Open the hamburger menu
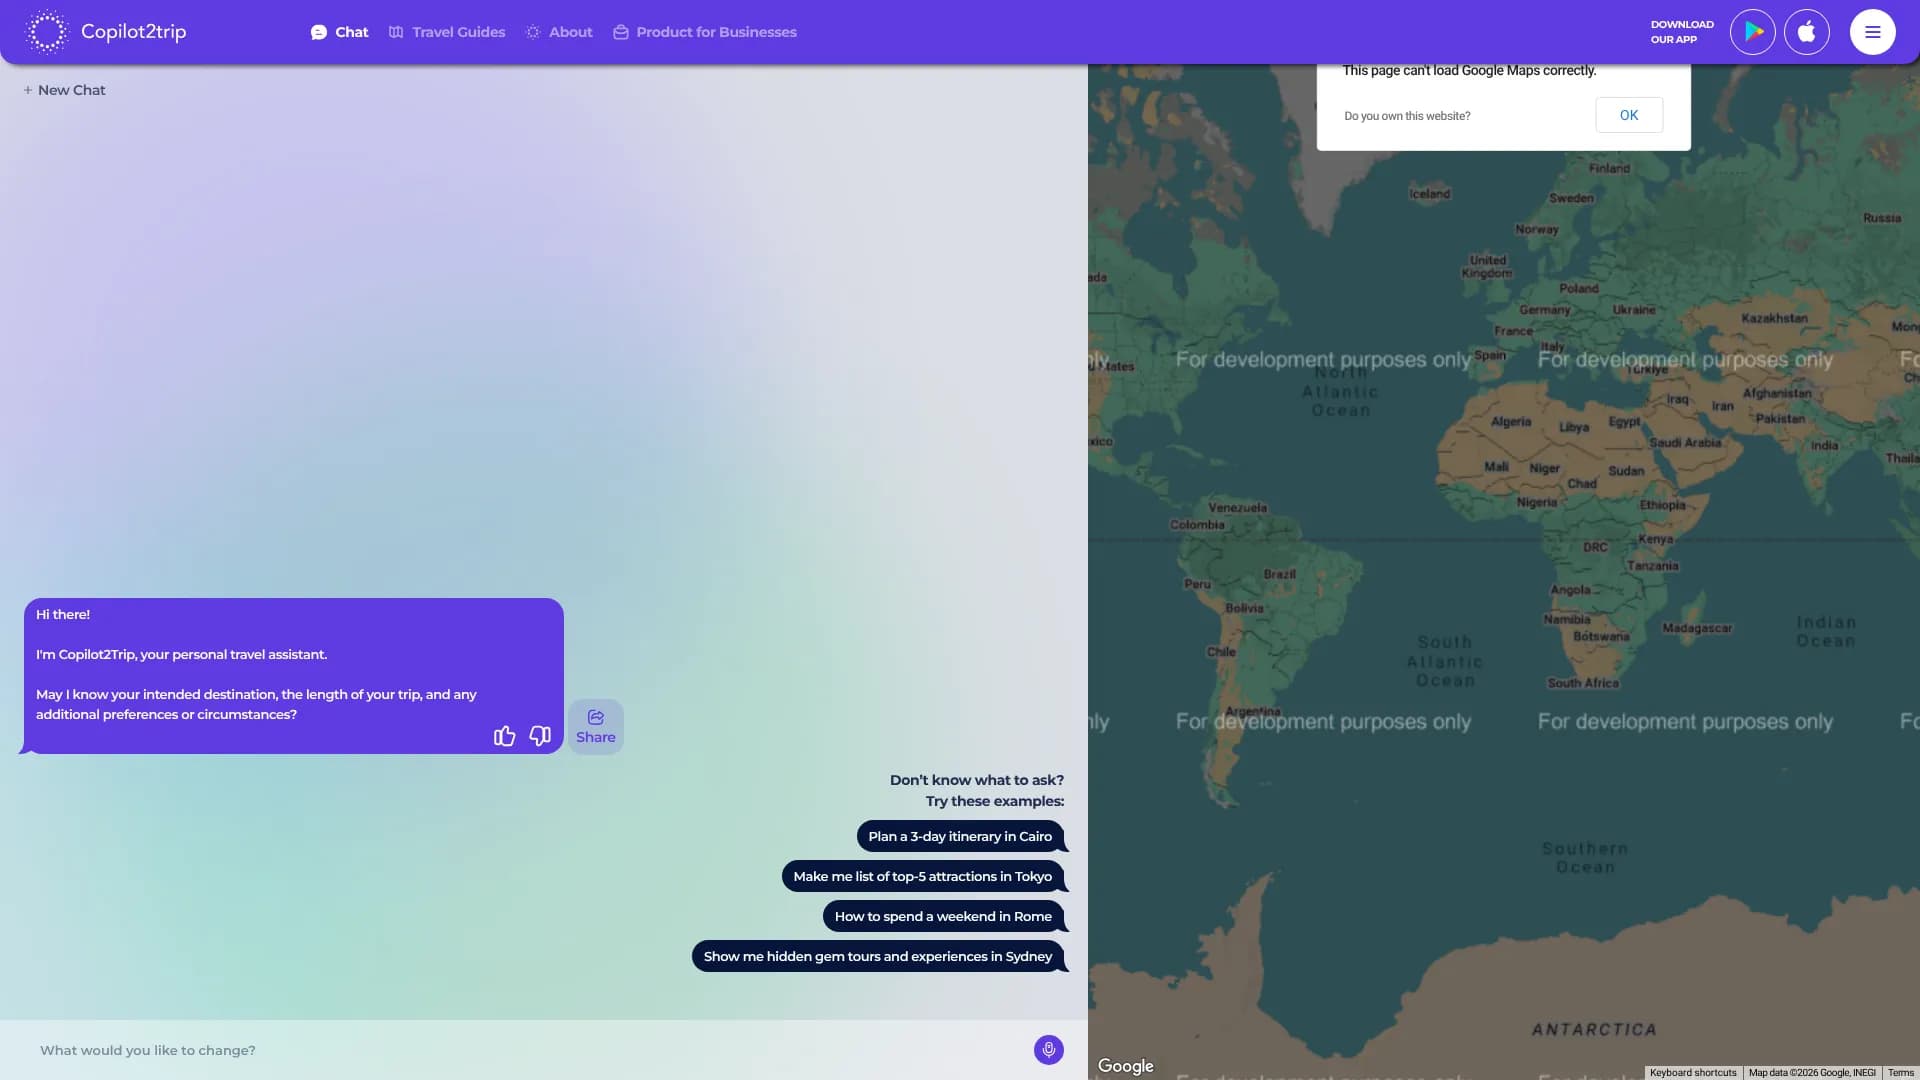 point(1872,32)
